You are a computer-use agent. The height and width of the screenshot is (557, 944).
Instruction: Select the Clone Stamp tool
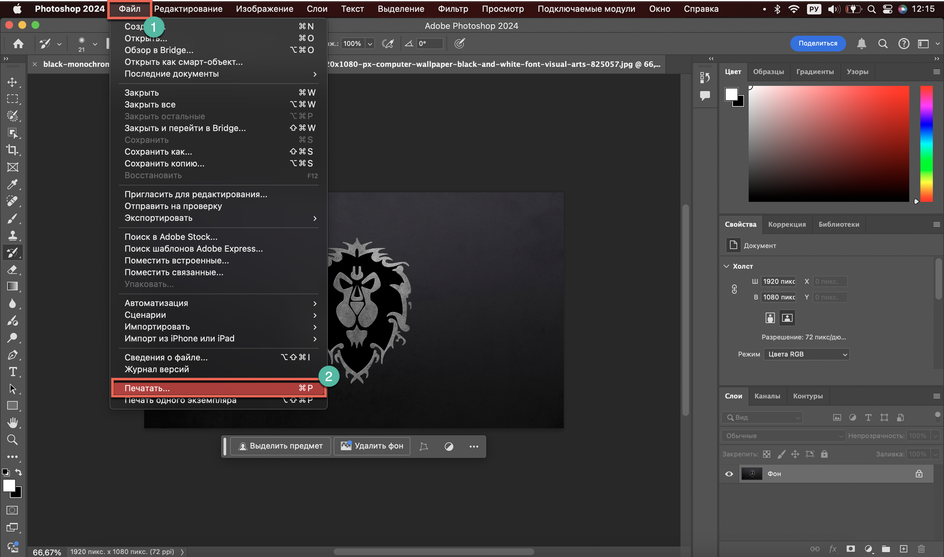(12, 235)
